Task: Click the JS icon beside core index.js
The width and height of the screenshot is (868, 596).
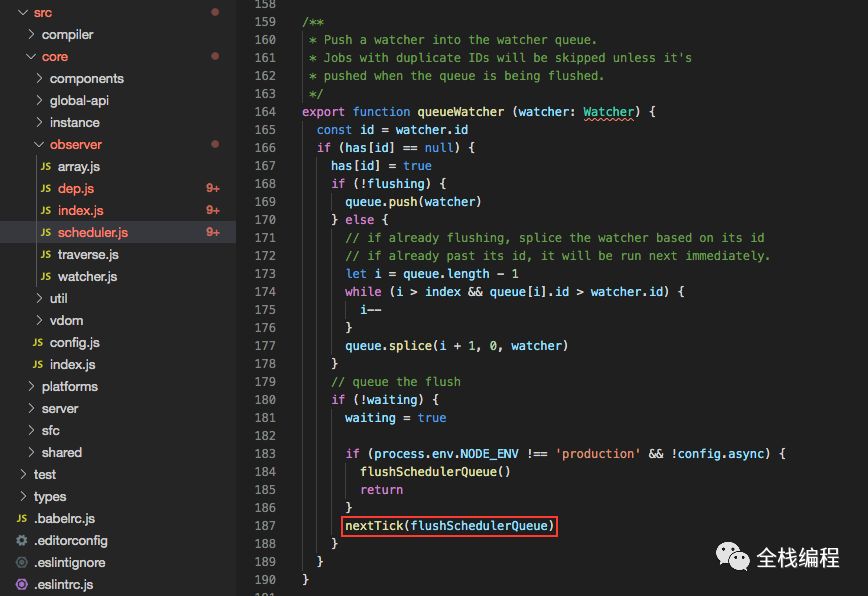Action: (38, 364)
